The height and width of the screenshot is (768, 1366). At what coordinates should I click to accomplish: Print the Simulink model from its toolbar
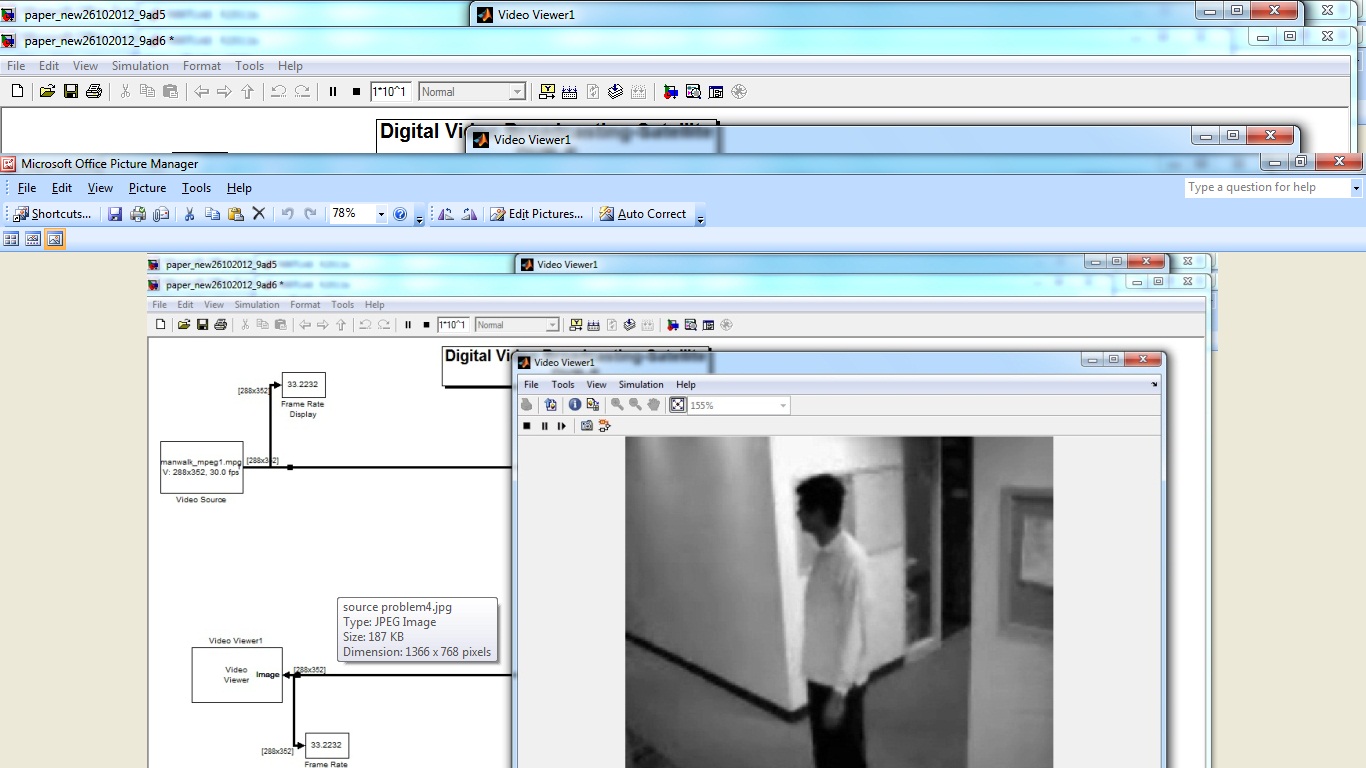[94, 92]
